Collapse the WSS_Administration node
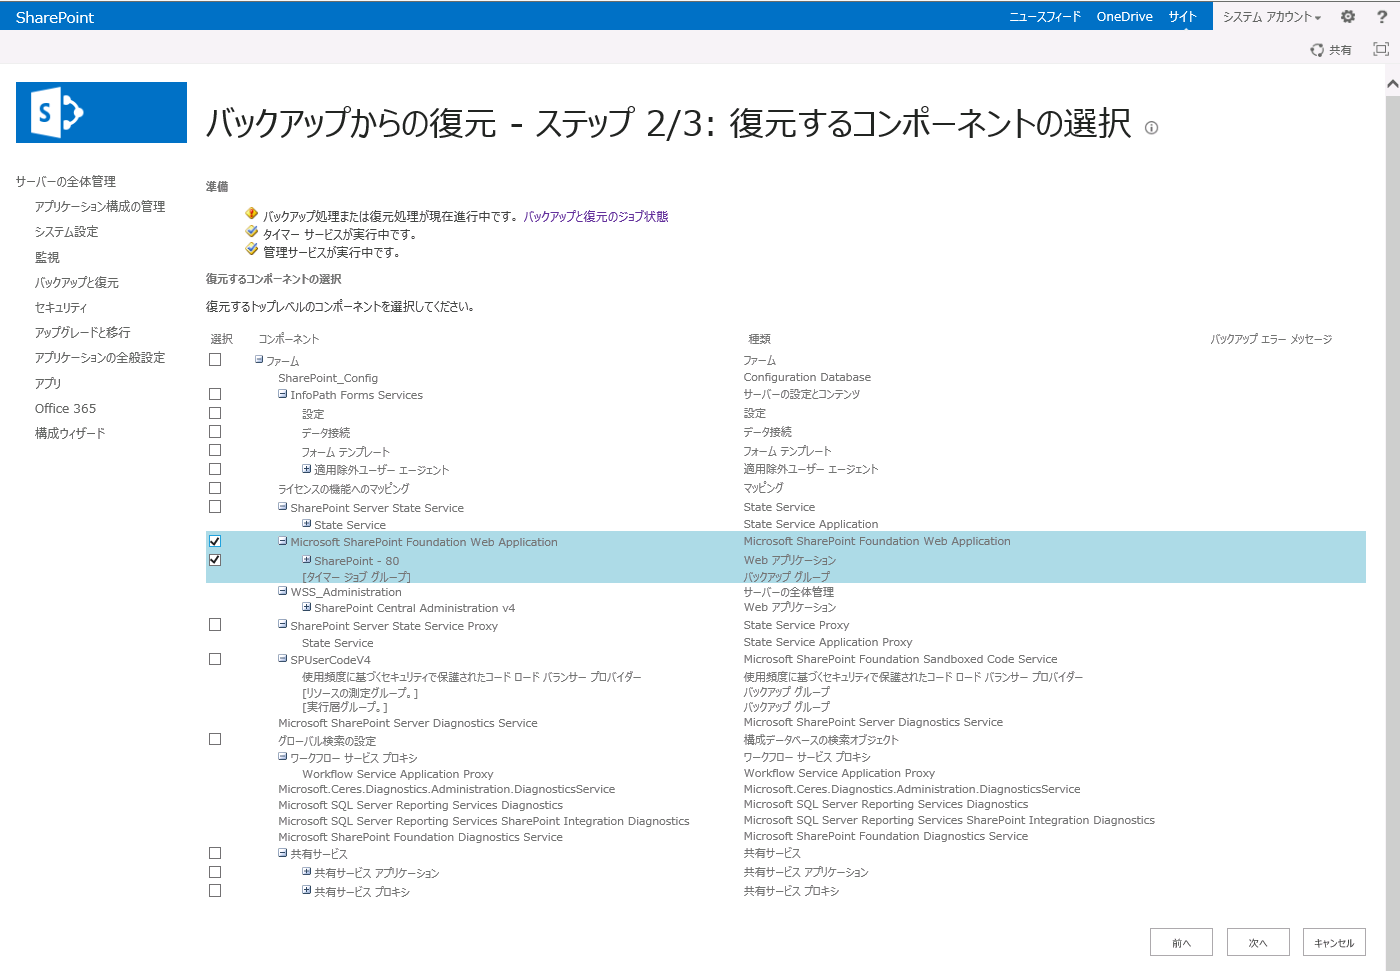Viewport: 1400px width, 971px height. tap(283, 591)
